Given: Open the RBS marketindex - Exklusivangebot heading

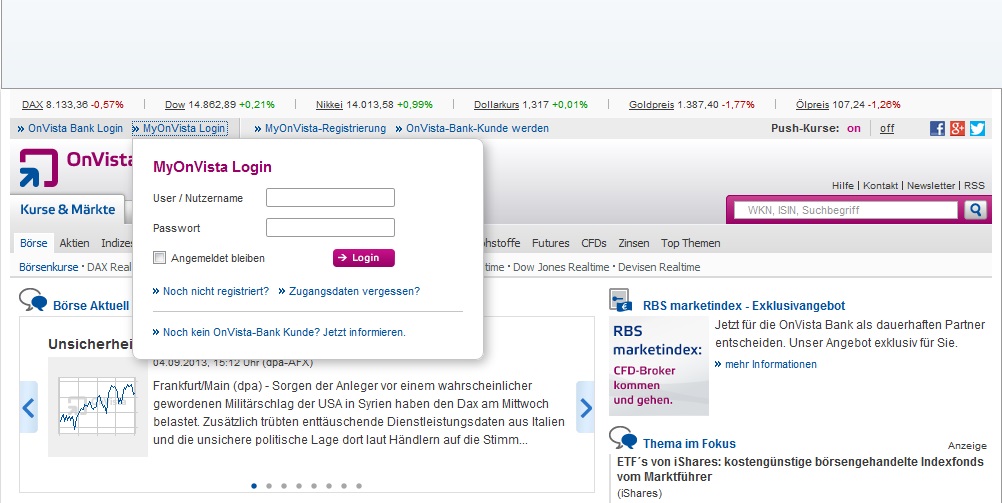Looking at the screenshot, I should [x=744, y=306].
